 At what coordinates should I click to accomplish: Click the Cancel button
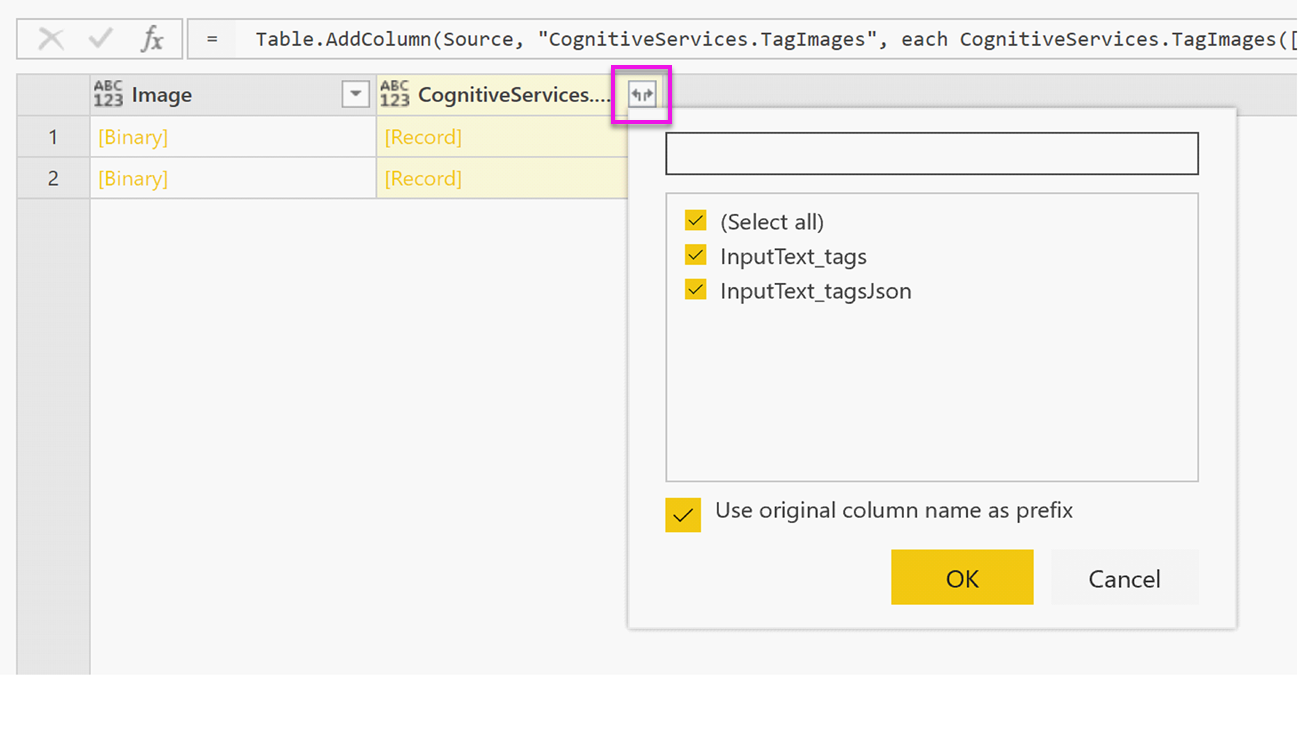point(1124,577)
